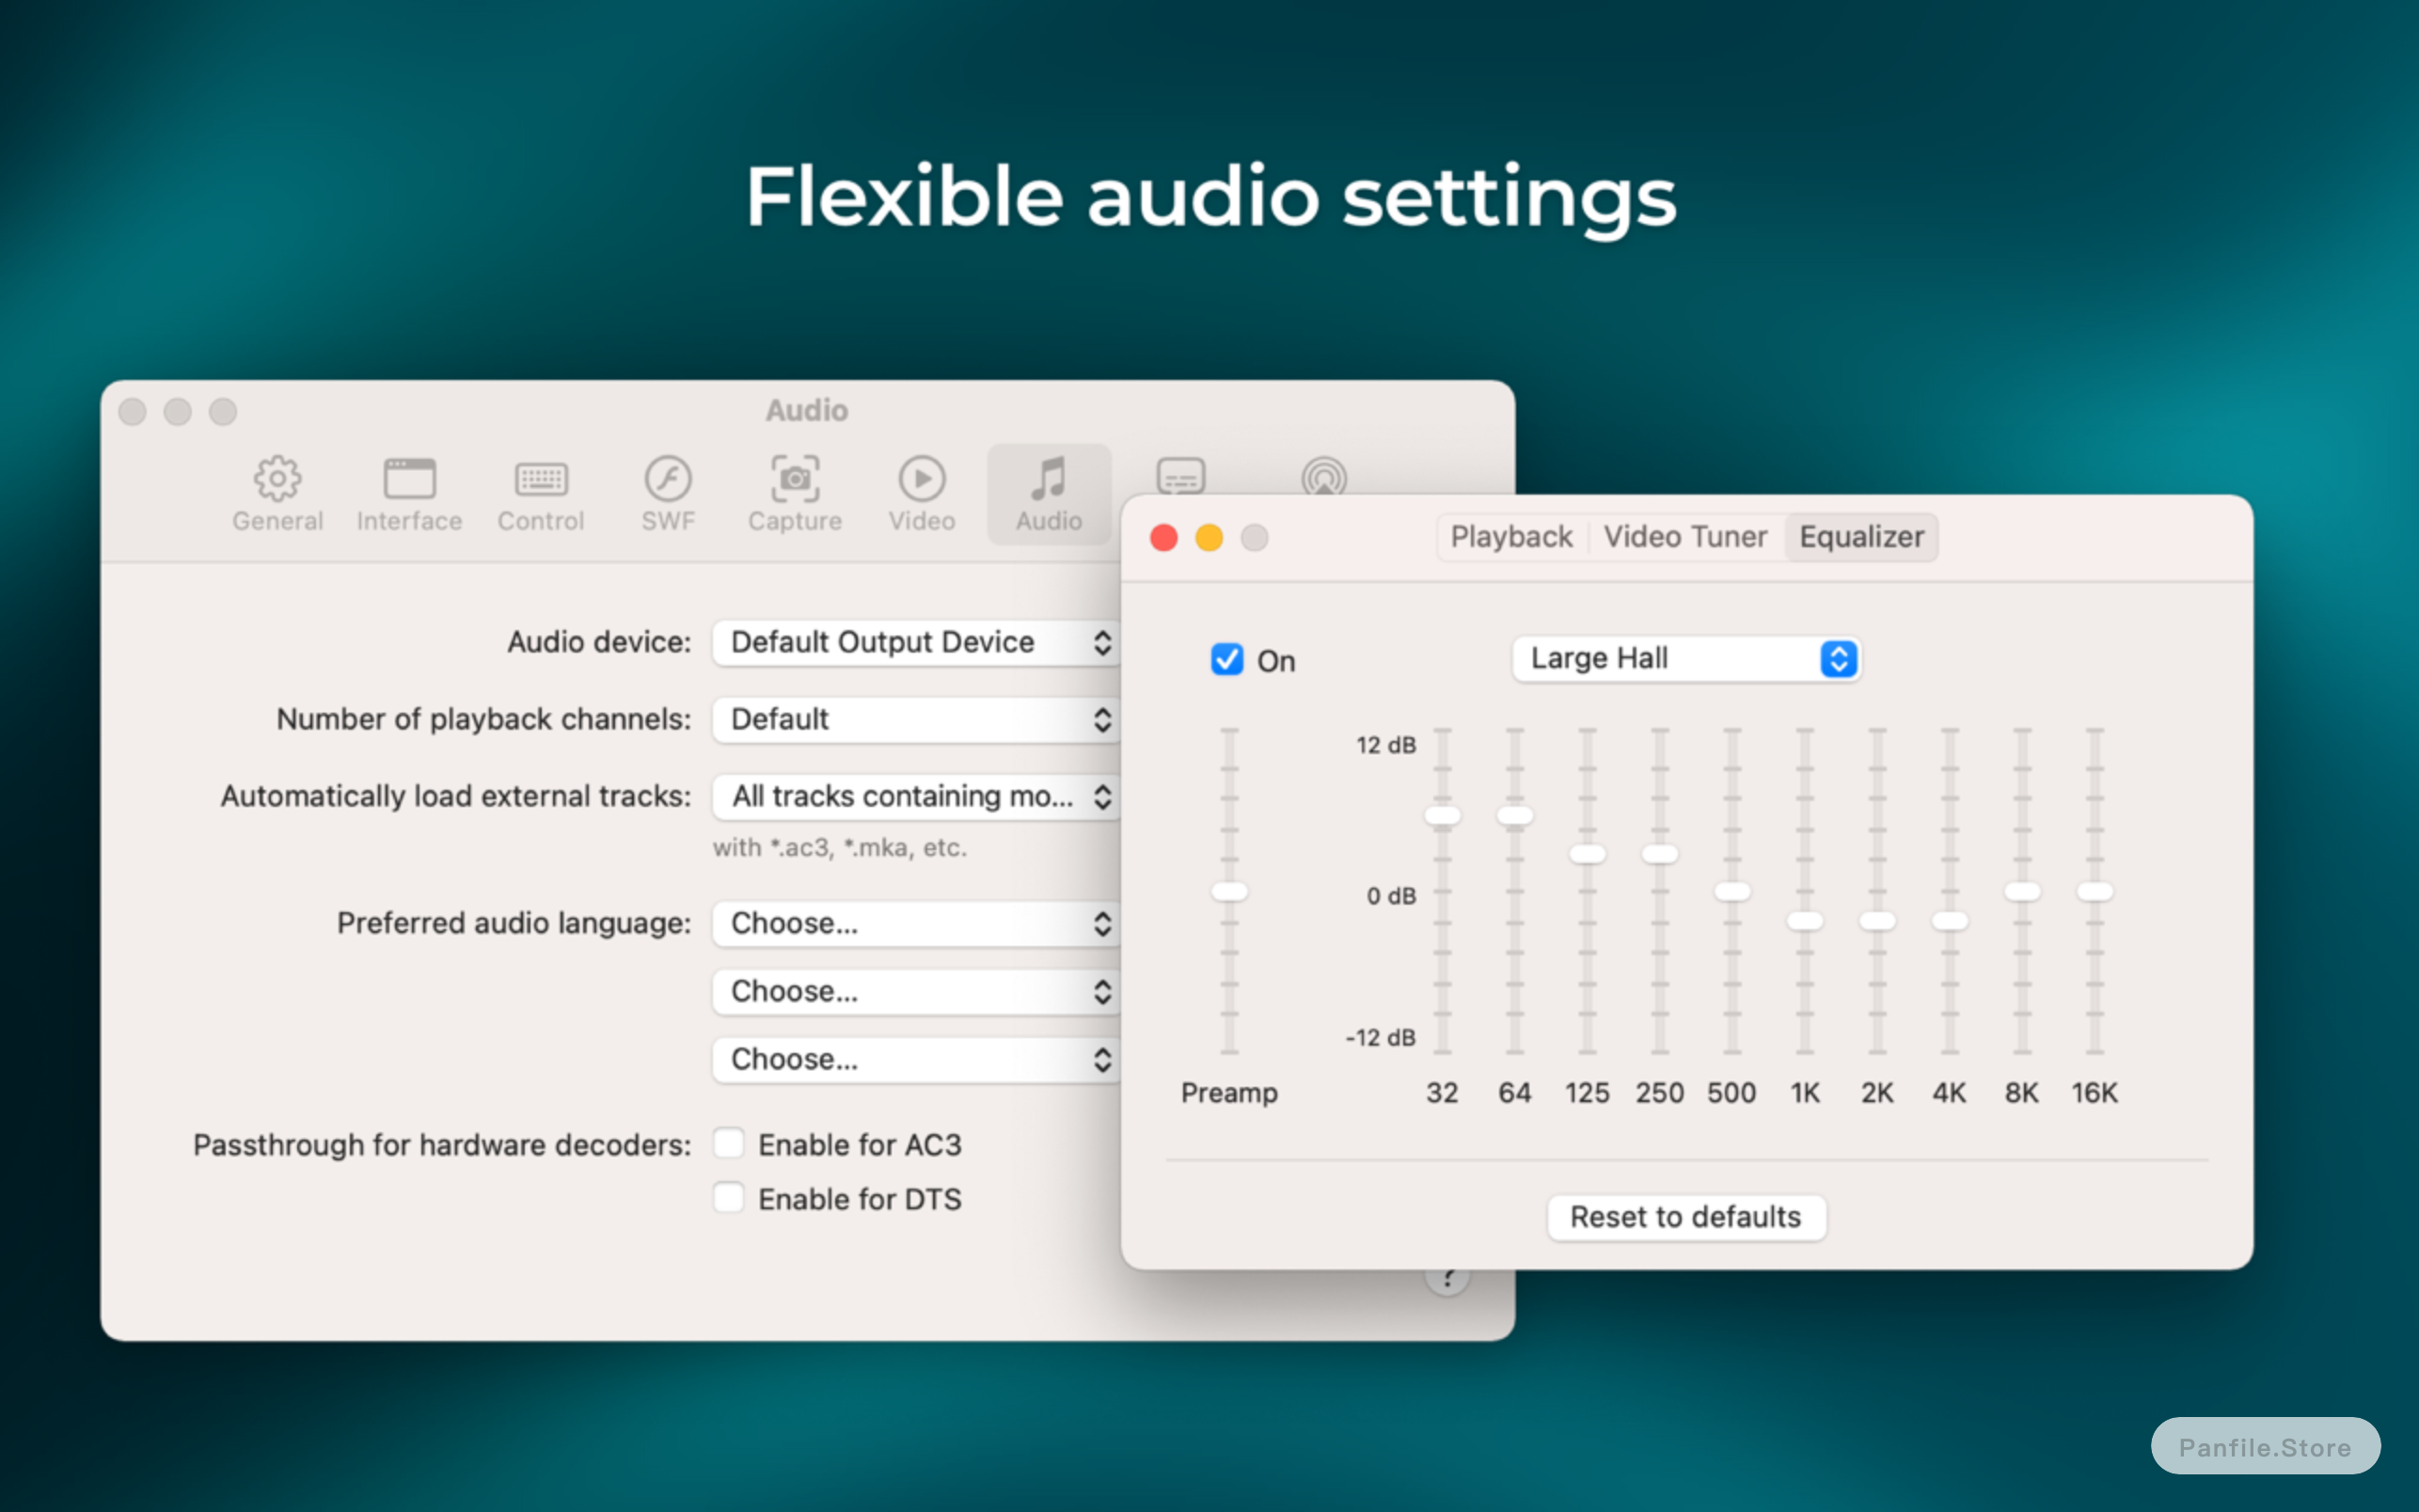Click the Preamp slider knob
Screen dimensions: 2419x1512
click(x=1229, y=891)
